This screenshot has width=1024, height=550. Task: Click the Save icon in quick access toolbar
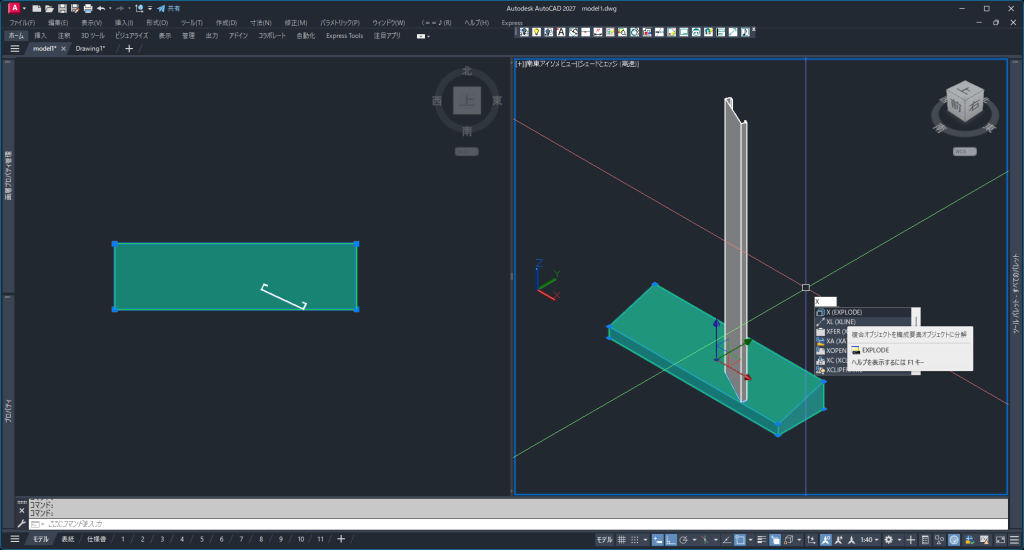pos(62,8)
